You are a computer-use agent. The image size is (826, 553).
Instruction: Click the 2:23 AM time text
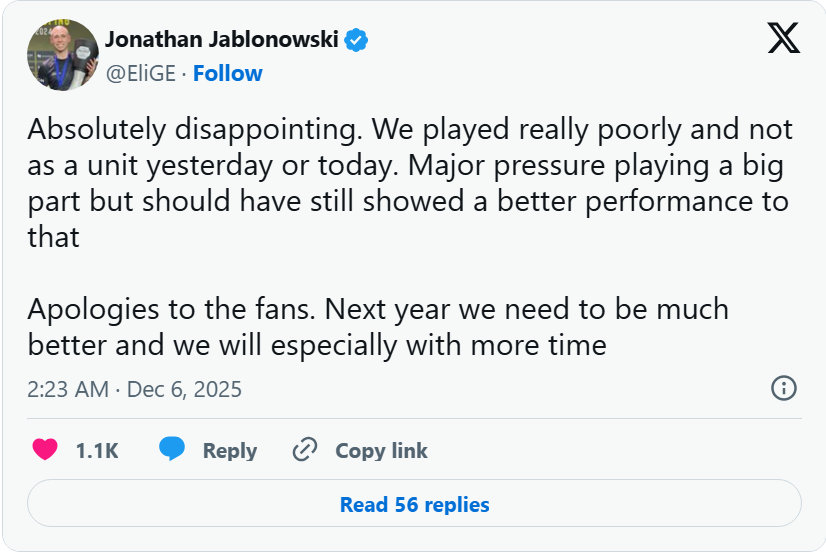point(68,389)
